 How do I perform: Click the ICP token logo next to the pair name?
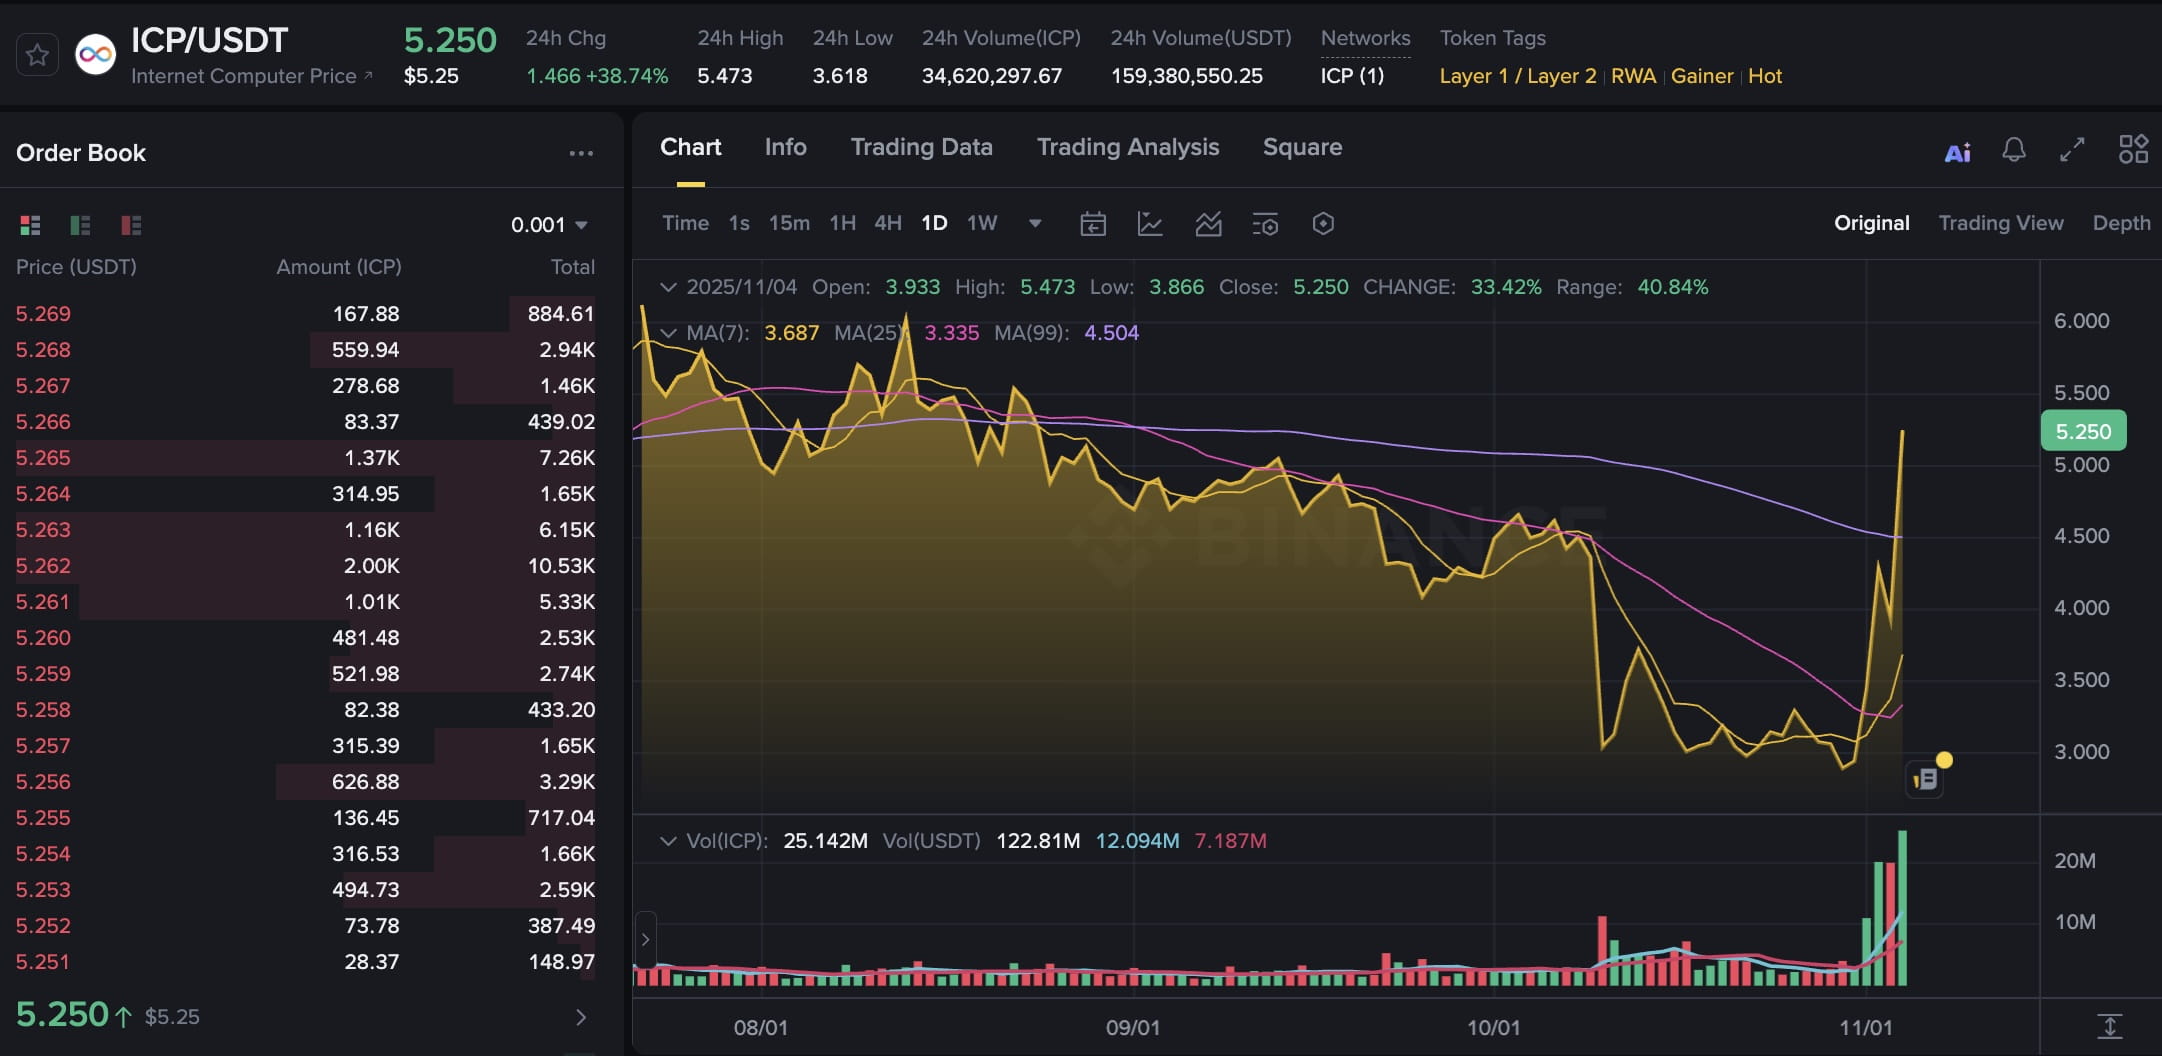coord(95,54)
